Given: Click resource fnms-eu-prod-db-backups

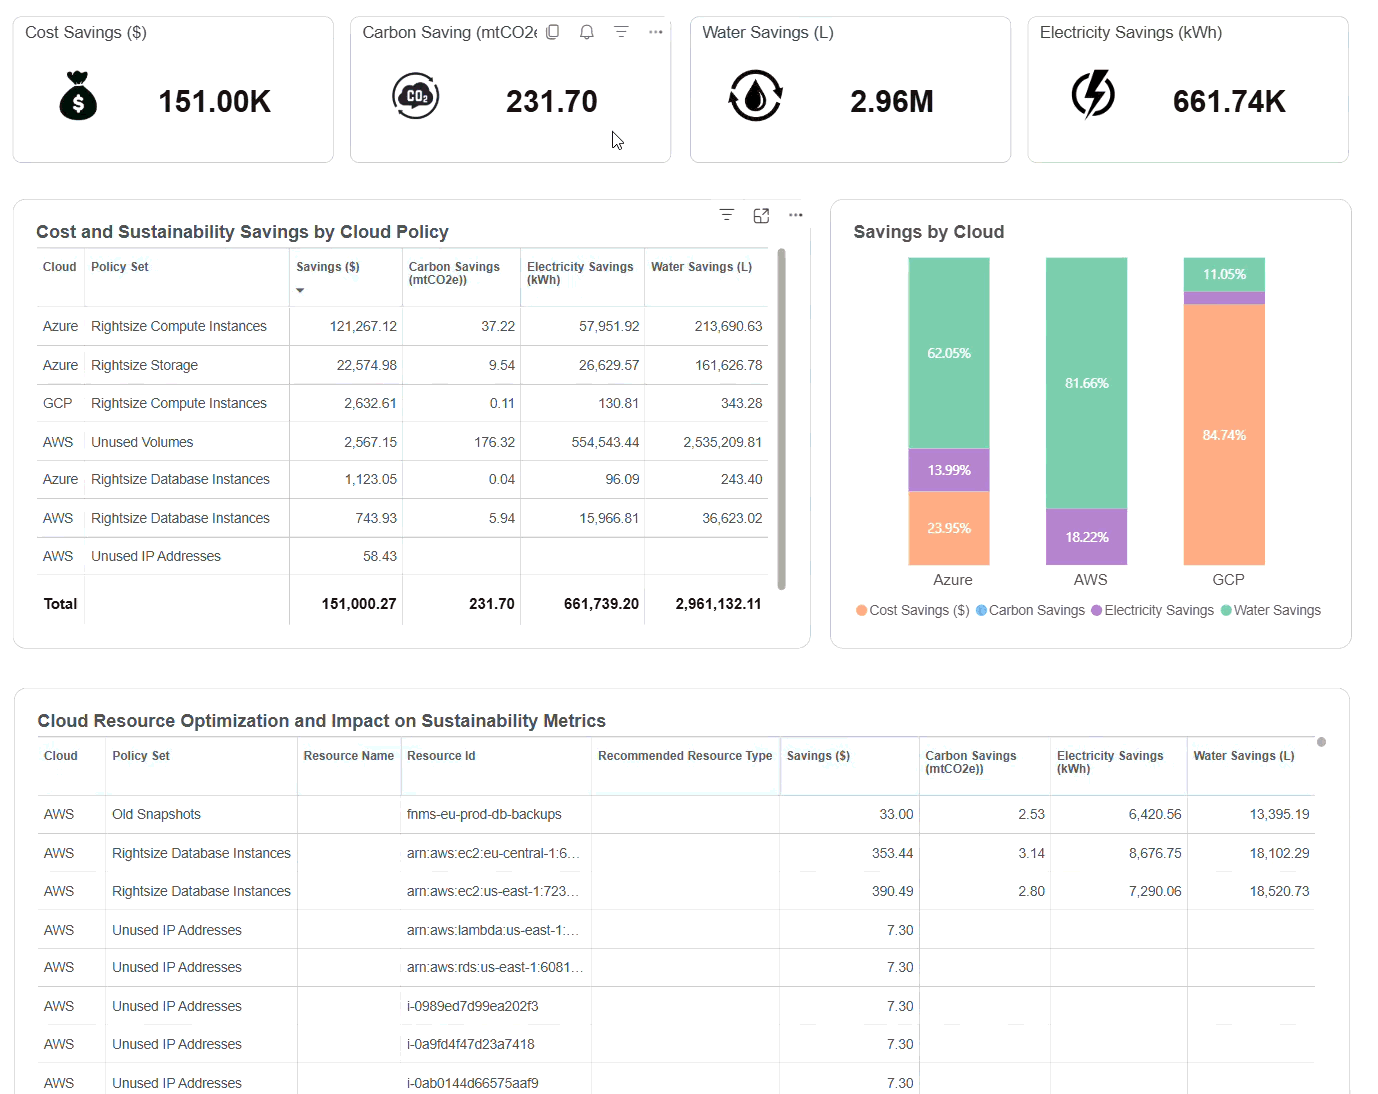Looking at the screenshot, I should click(484, 814).
